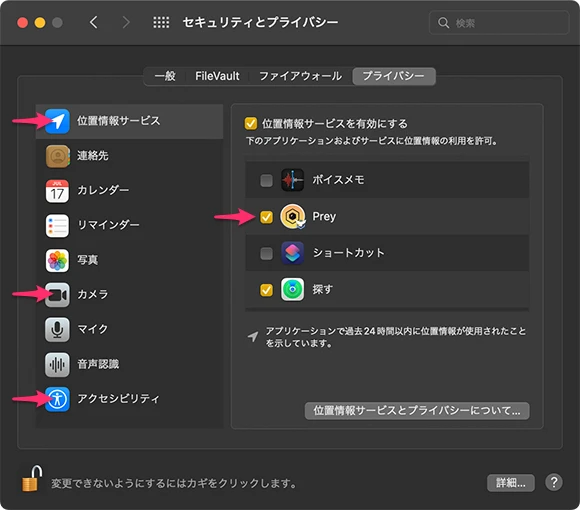The height and width of the screenshot is (510, 580).
Task: Select Speech Recognition (音声認識) icon
Action: pyautogui.click(x=57, y=364)
